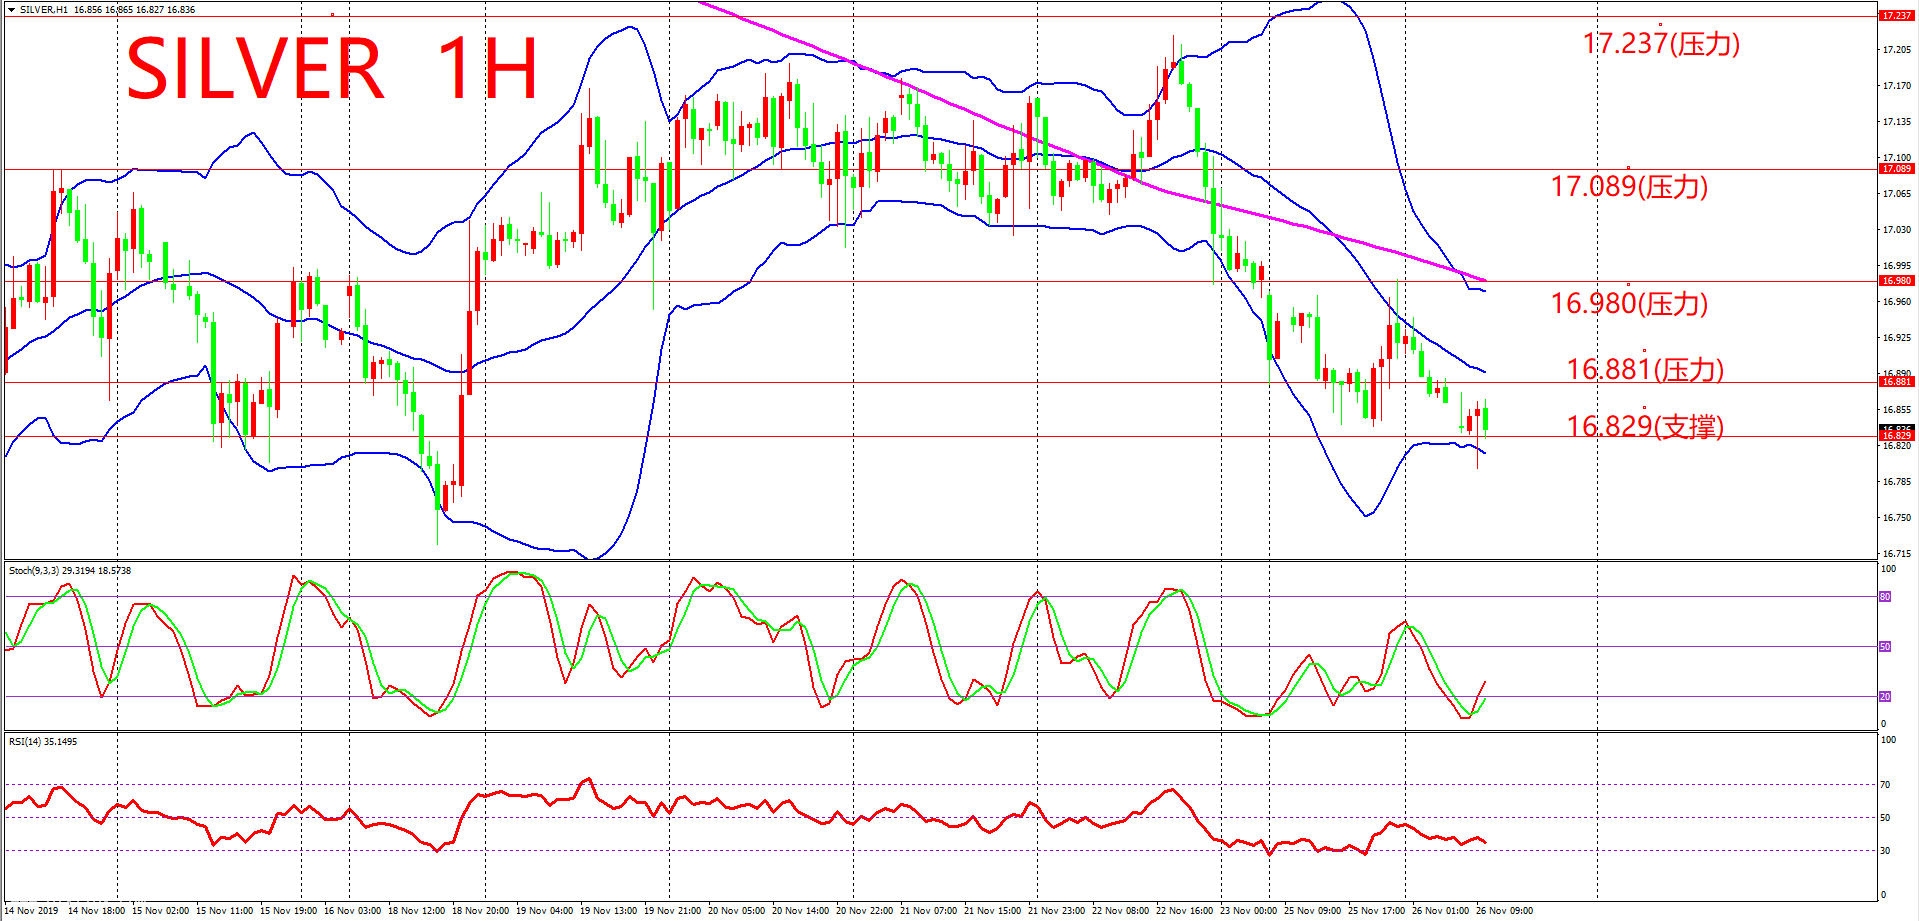Click the 18 Nov 12:00 time axis label
This screenshot has height=921, width=1919.
click(416, 911)
